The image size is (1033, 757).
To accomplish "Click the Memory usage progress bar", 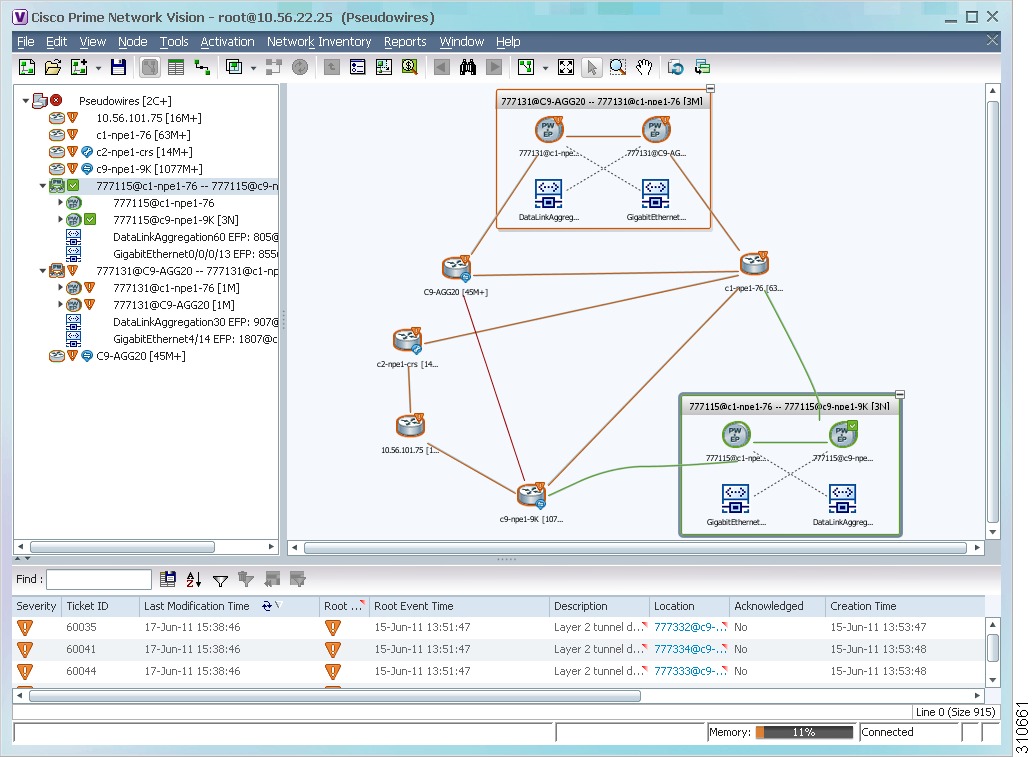I will (804, 732).
